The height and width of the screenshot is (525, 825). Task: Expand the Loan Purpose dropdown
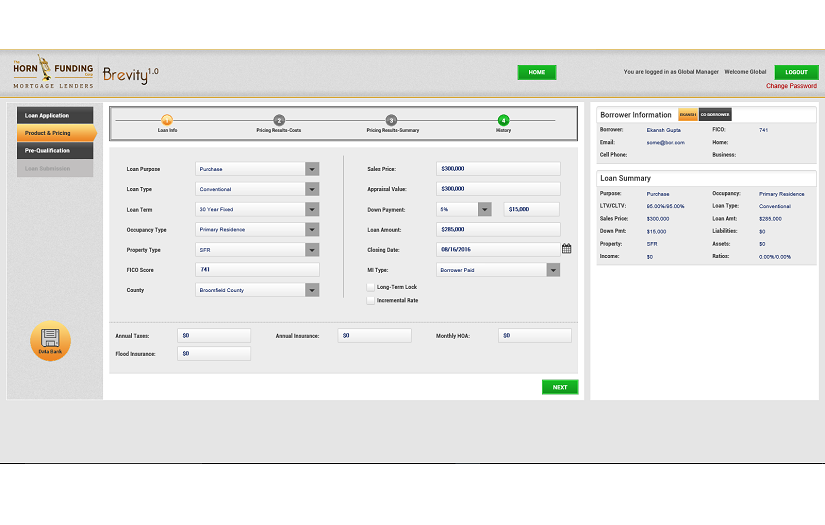tap(312, 169)
